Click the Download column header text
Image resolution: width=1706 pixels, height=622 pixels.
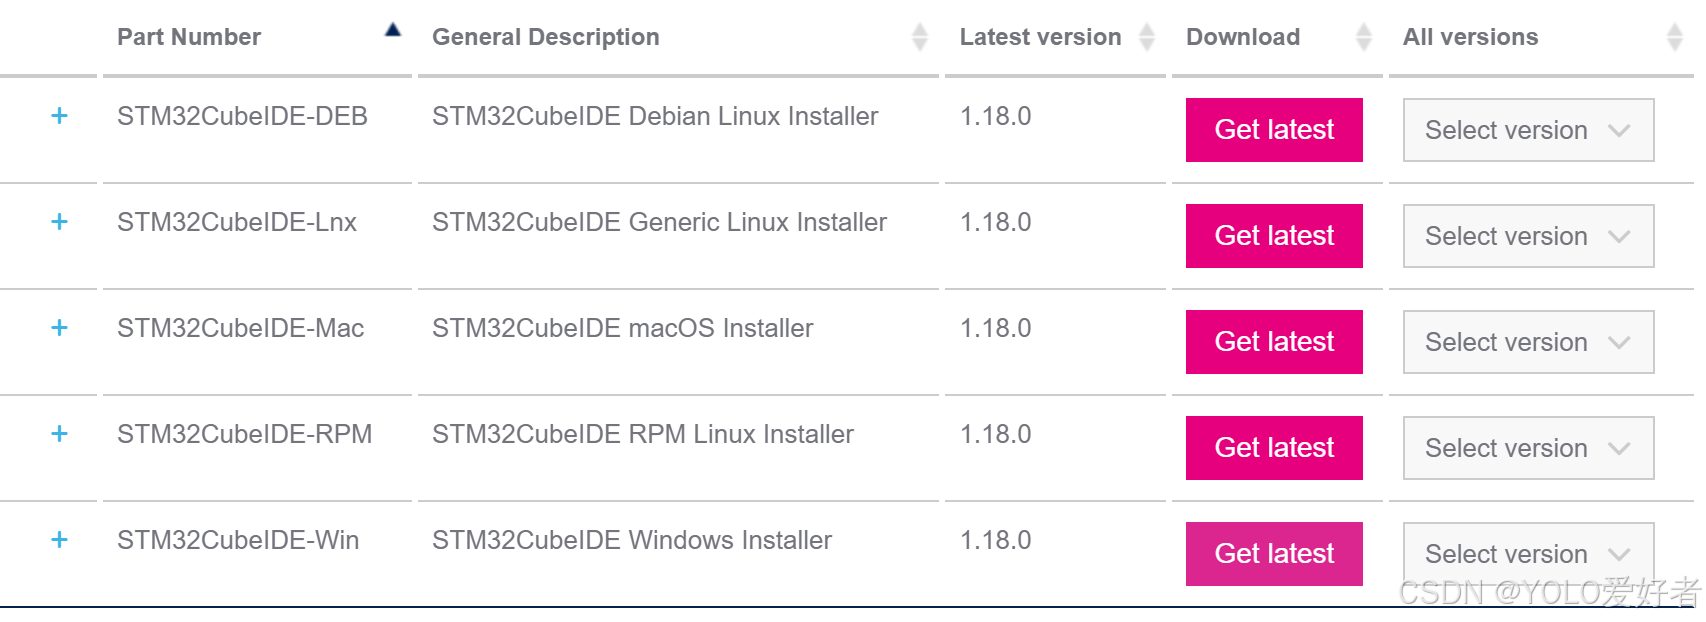[1243, 37]
